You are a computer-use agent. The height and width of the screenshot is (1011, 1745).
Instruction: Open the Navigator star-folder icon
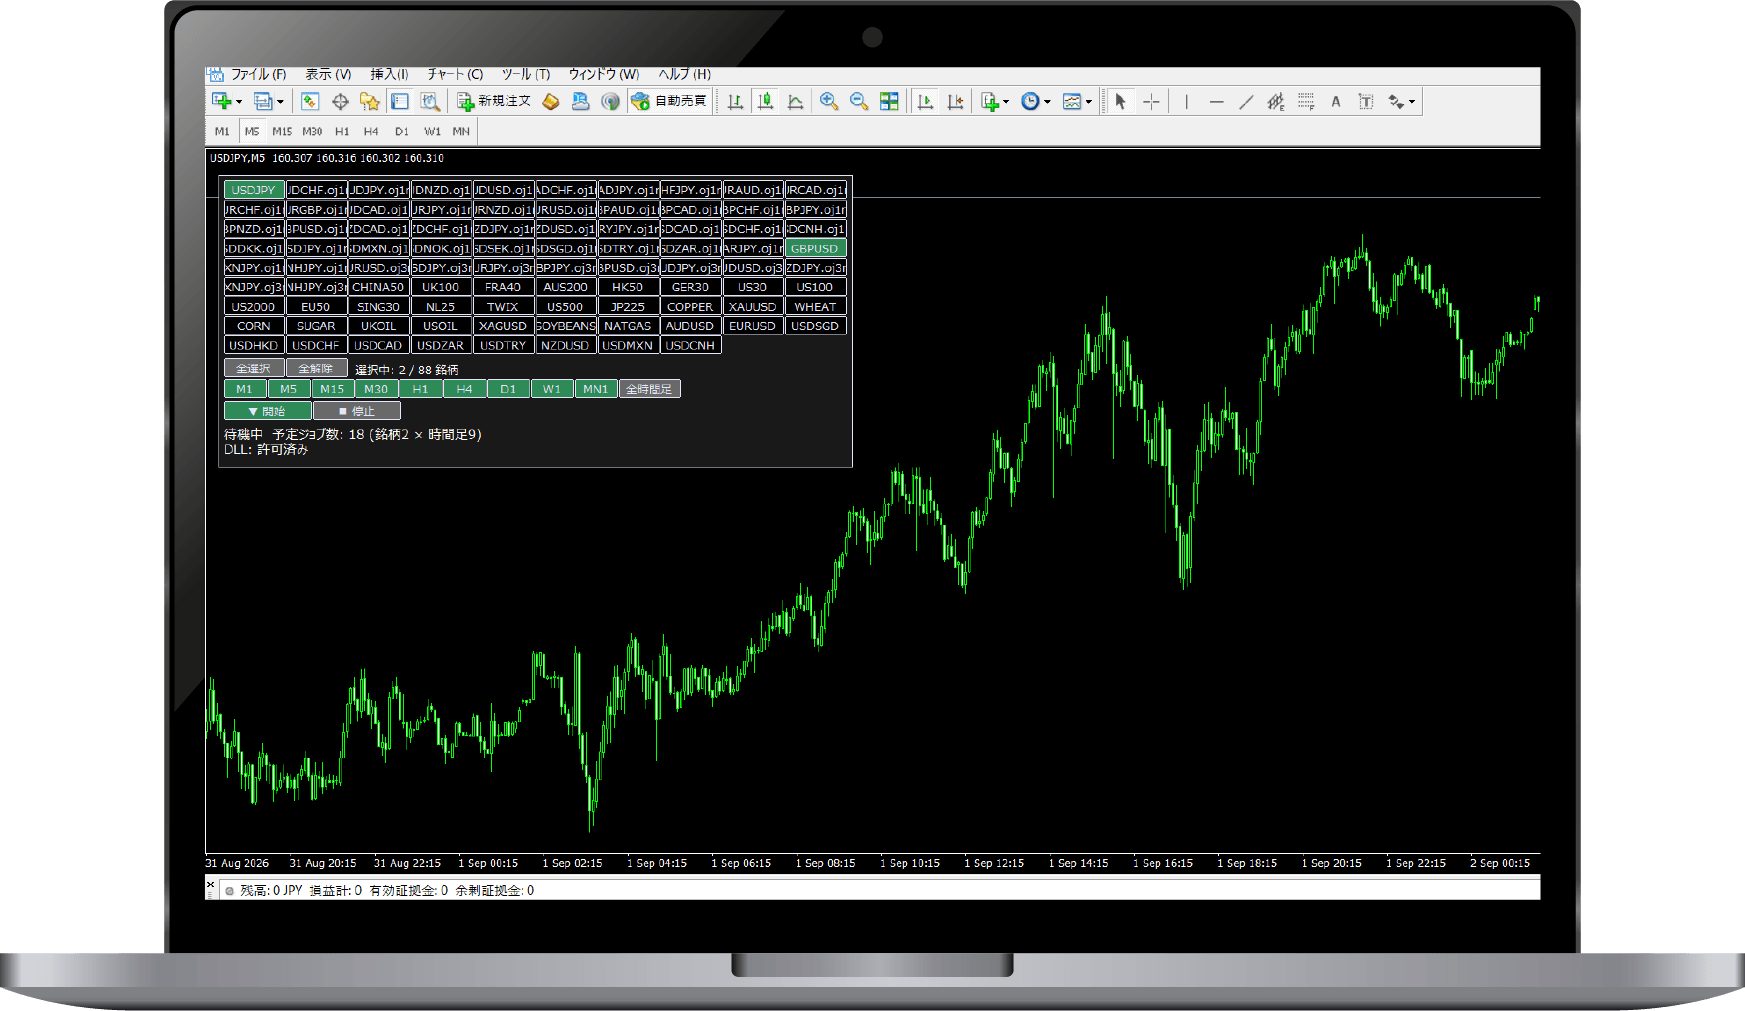370,101
